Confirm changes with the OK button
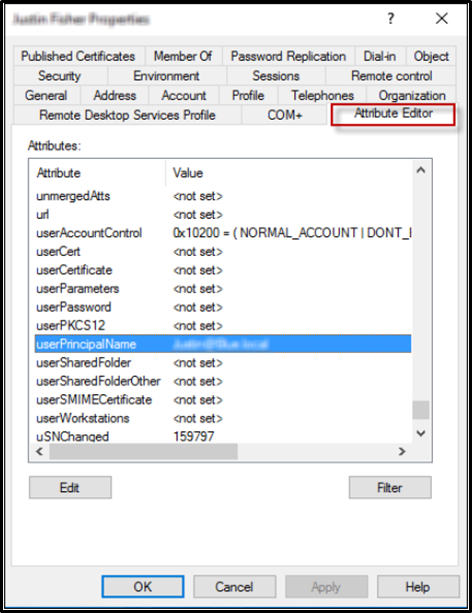 143,586
